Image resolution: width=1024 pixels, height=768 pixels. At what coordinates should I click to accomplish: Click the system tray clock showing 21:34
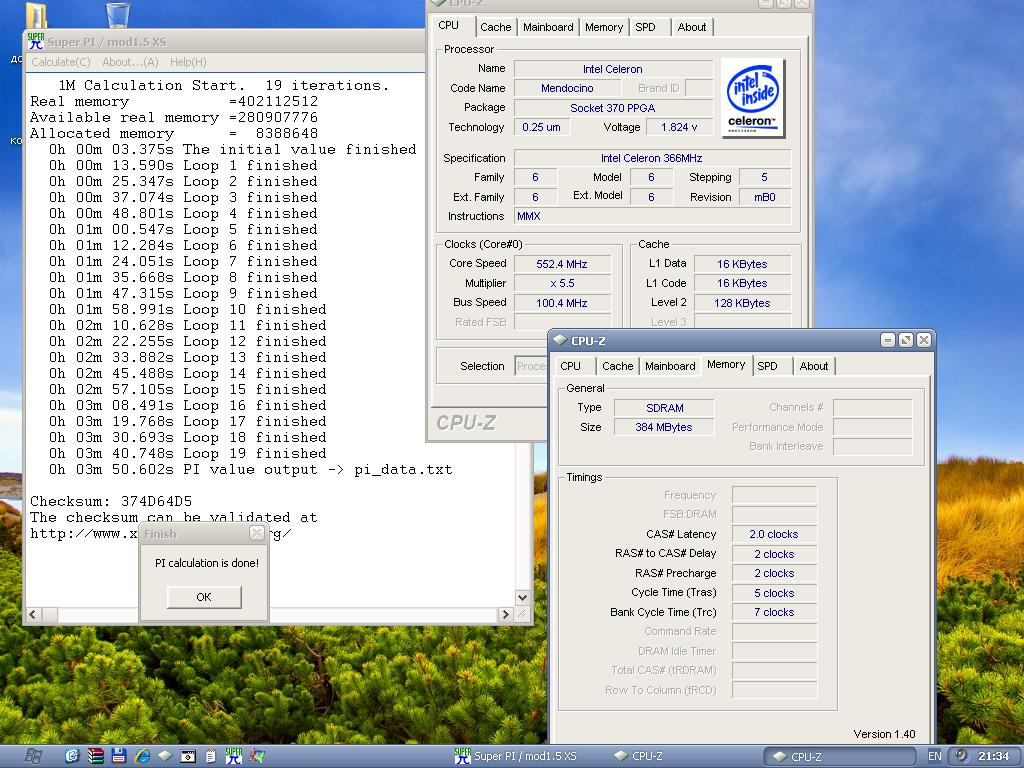pyautogui.click(x=993, y=756)
